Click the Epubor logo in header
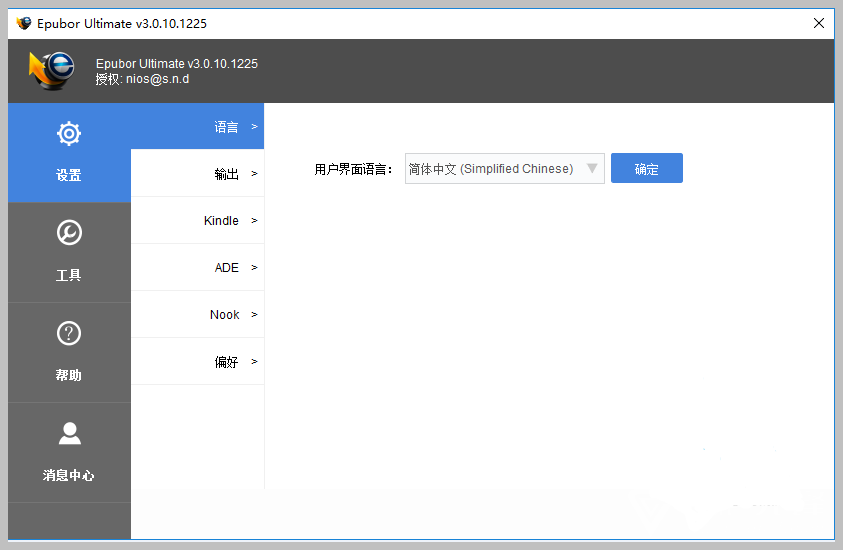Image resolution: width=843 pixels, height=550 pixels. click(x=52, y=70)
